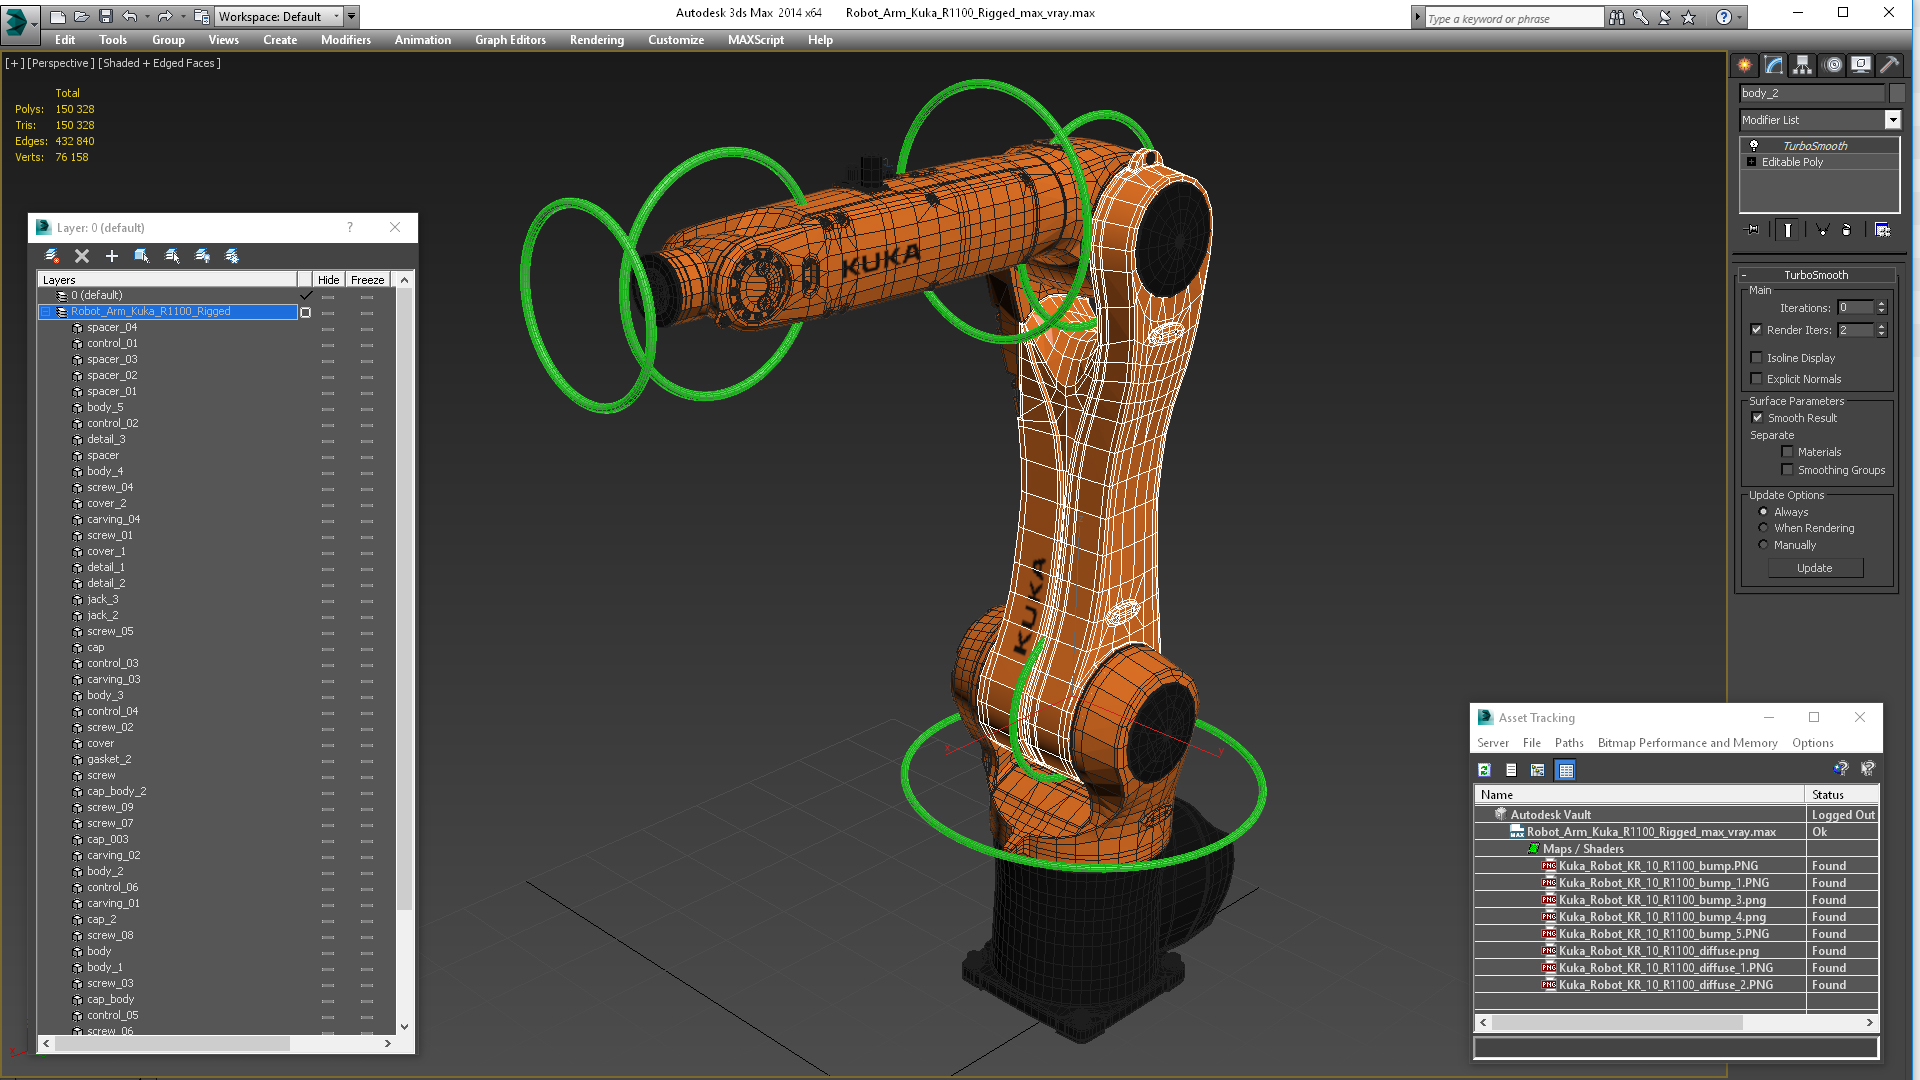This screenshot has width=1920, height=1080.
Task: Delete highlighted layer in Layer dialog
Action: click(82, 256)
